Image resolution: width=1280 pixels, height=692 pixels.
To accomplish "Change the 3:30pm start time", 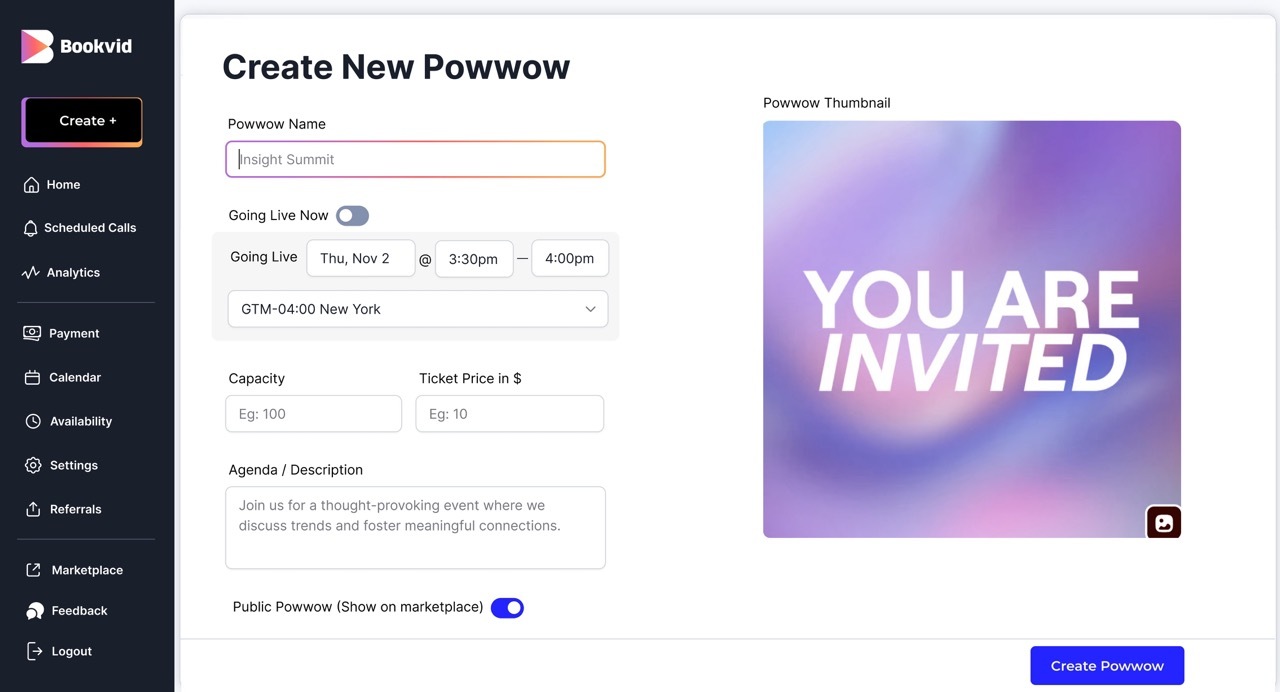I will click(473, 258).
